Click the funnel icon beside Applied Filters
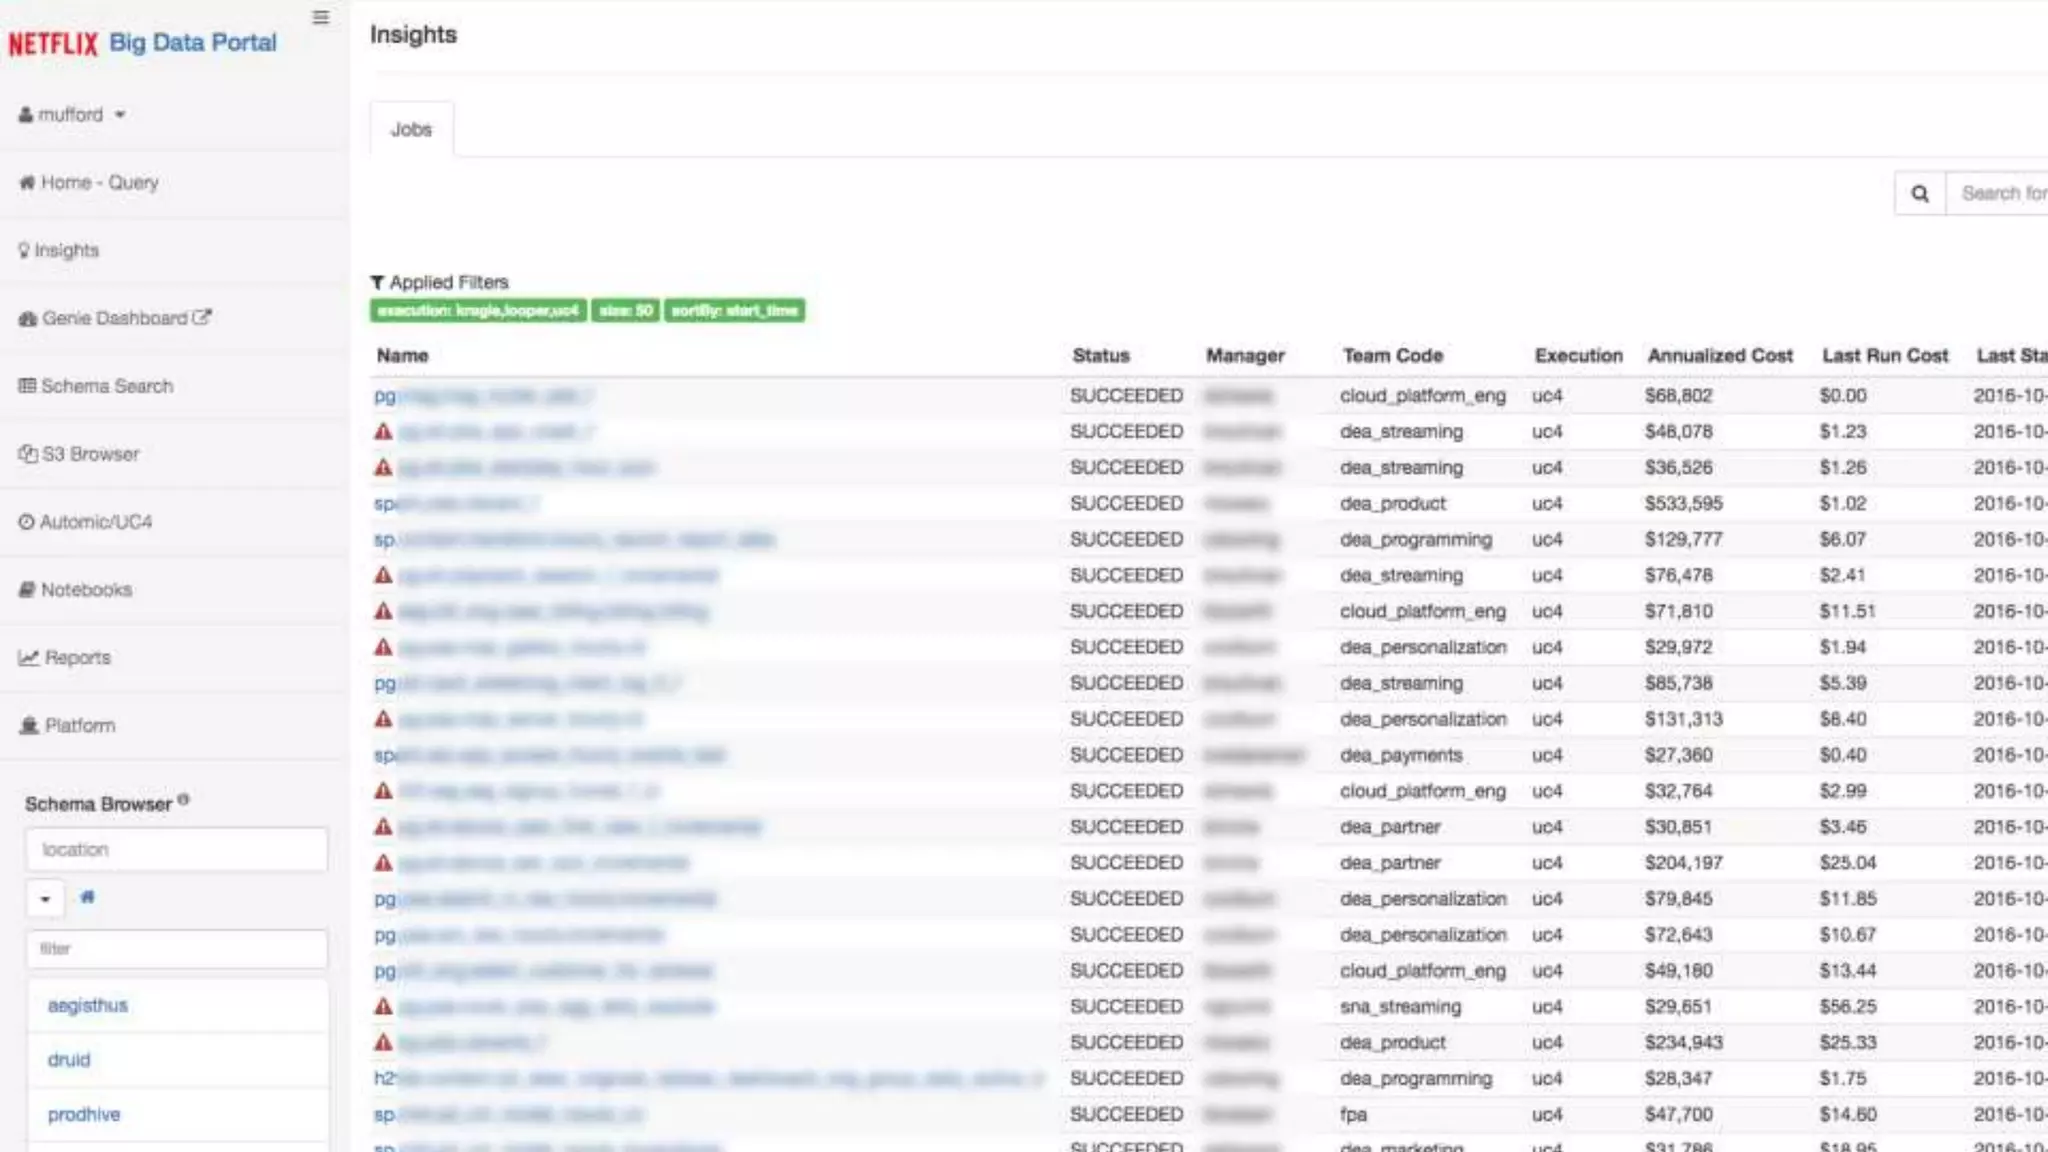The width and height of the screenshot is (2048, 1152). click(377, 283)
